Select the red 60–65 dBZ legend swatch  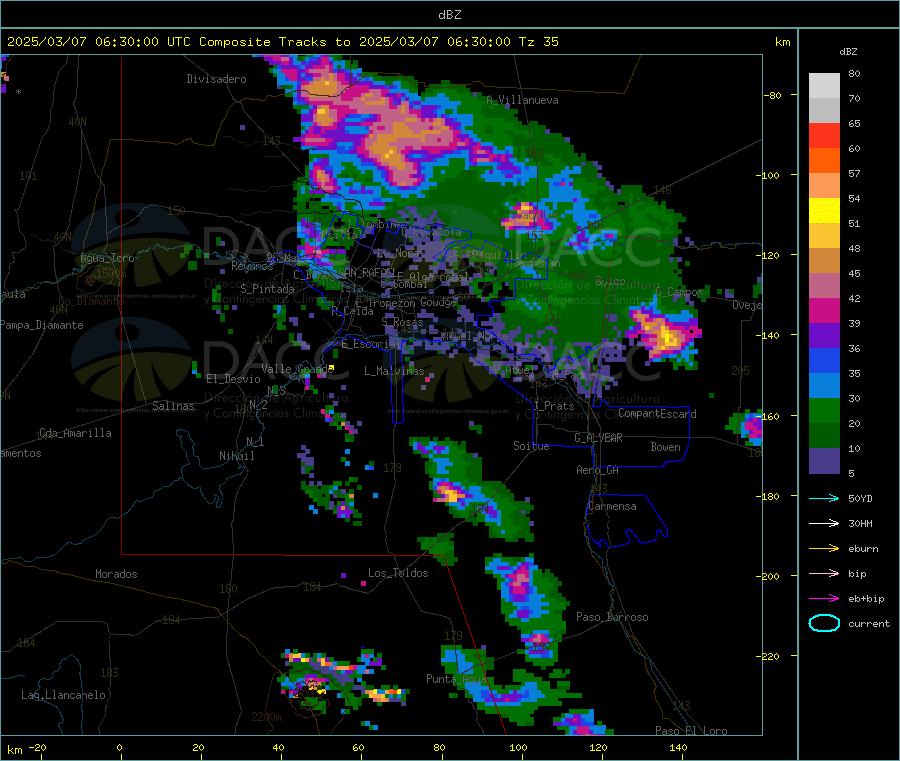pos(824,135)
